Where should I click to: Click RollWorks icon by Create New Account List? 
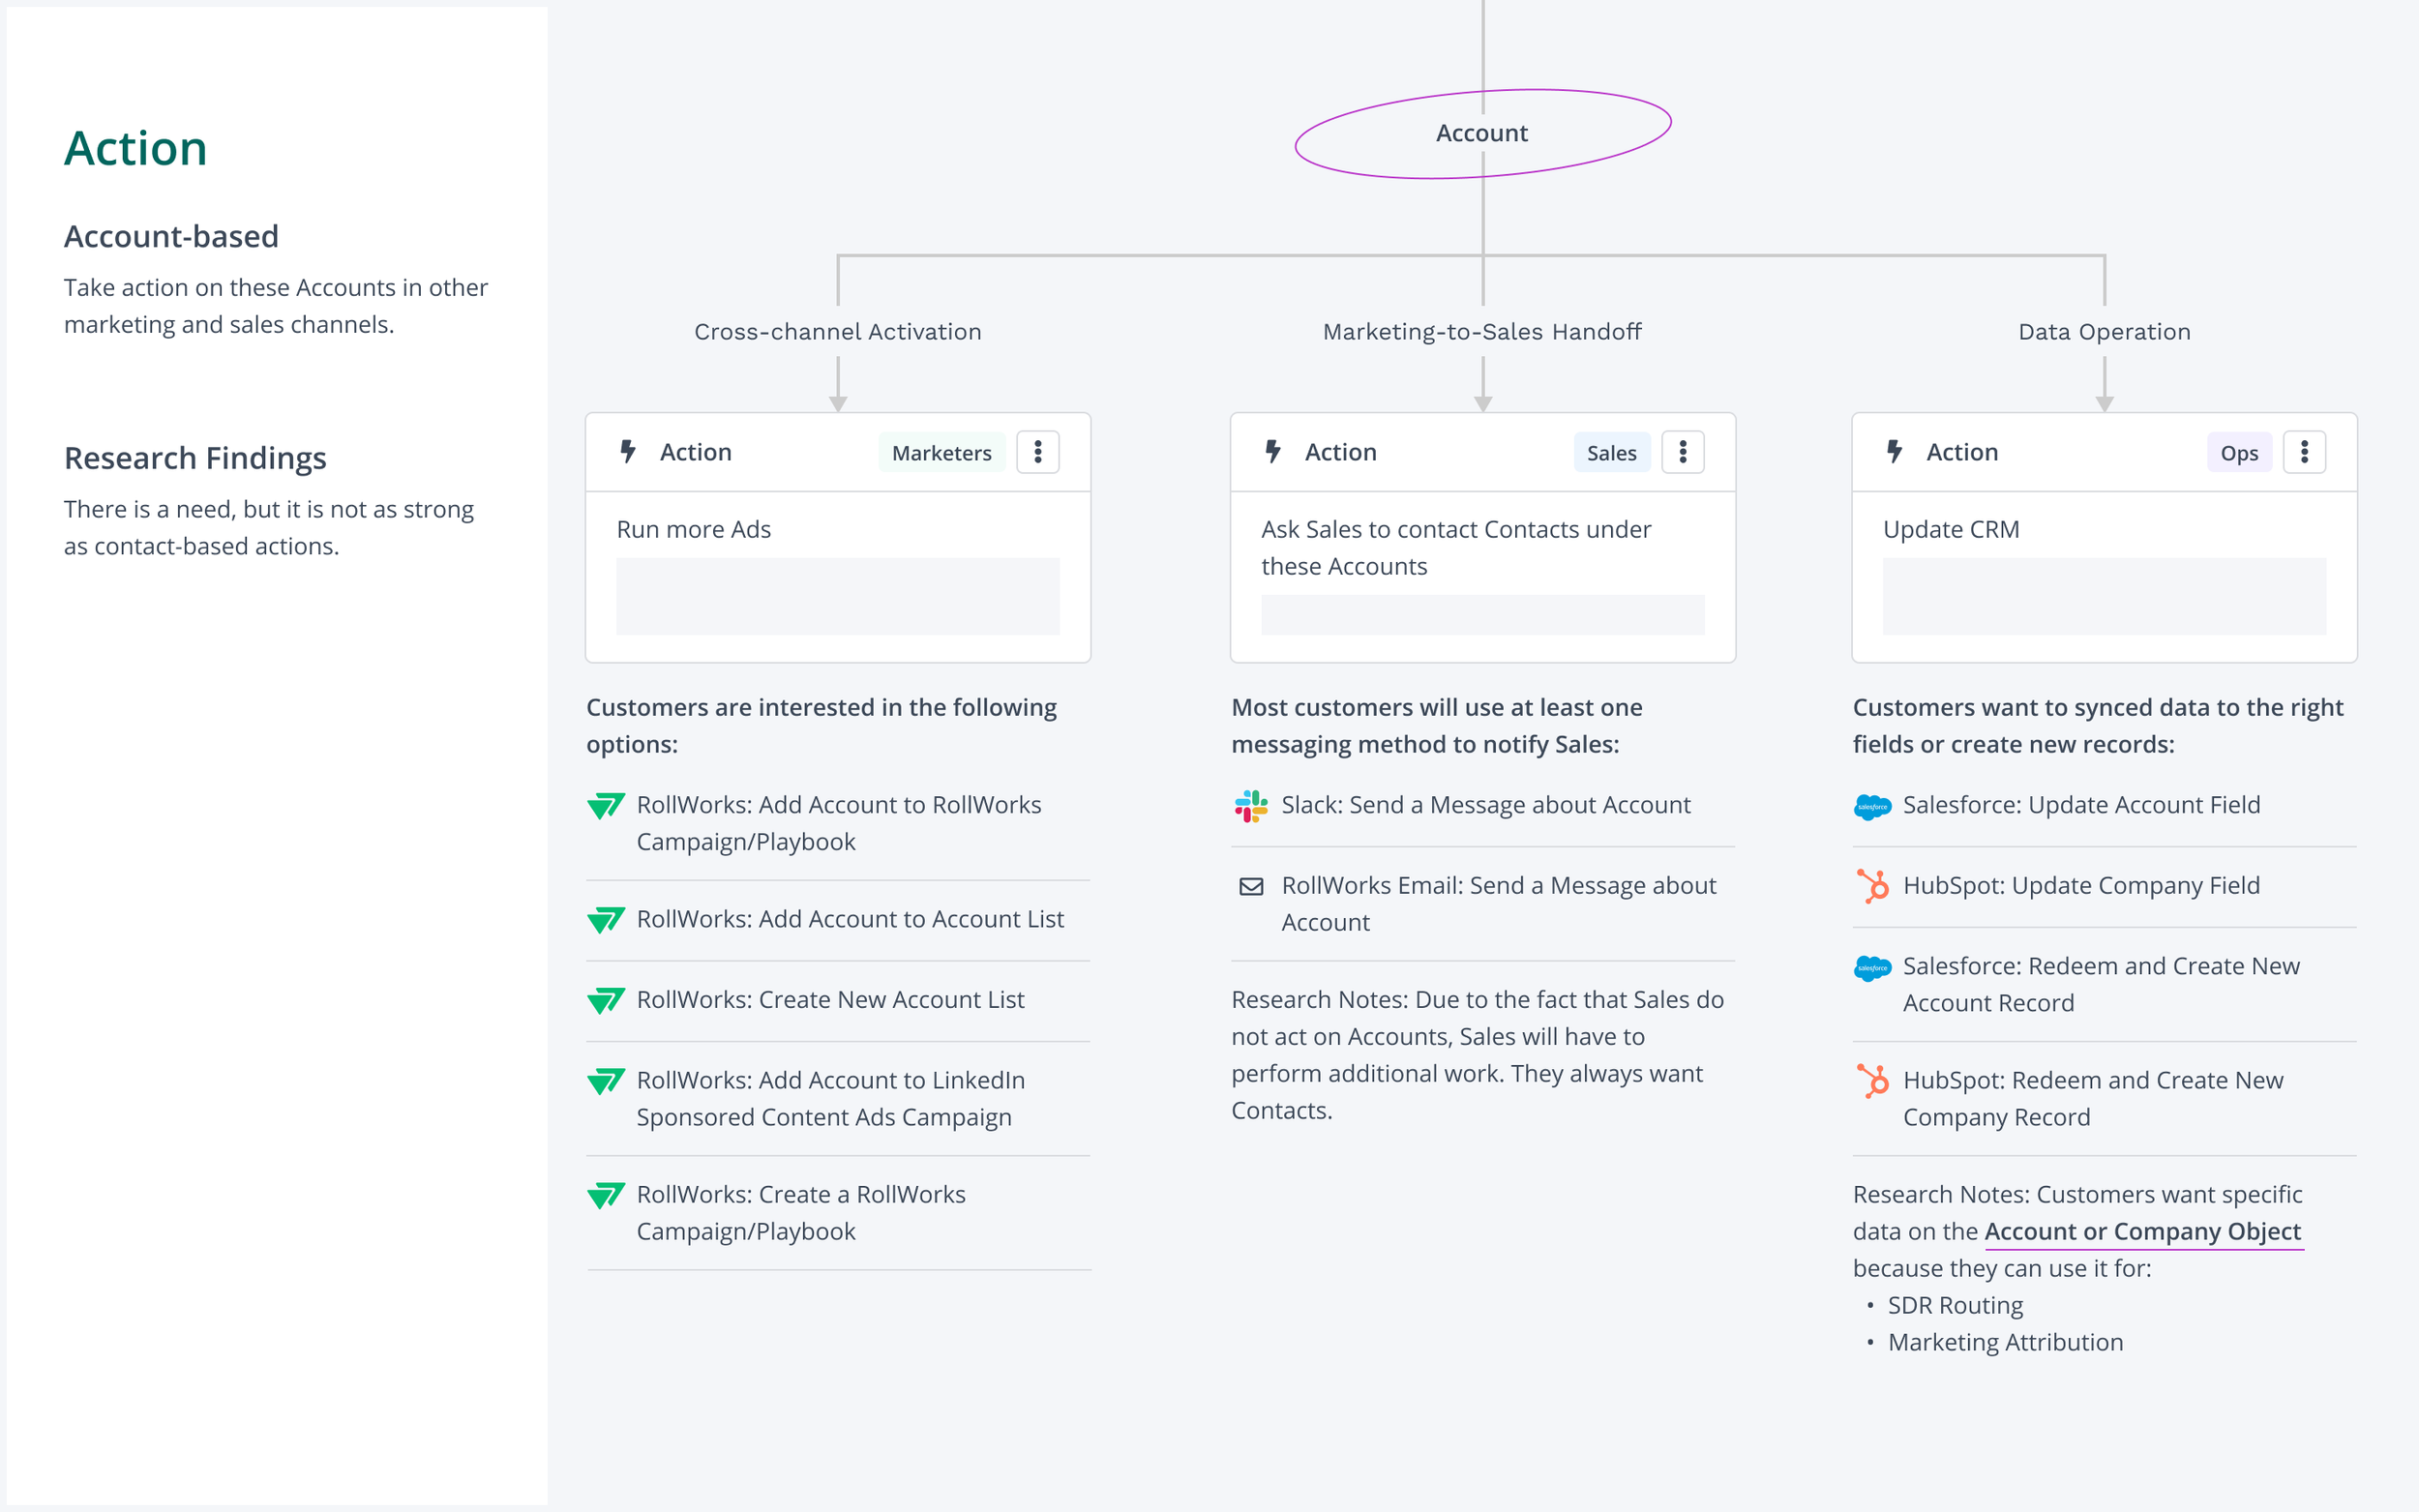(606, 1001)
